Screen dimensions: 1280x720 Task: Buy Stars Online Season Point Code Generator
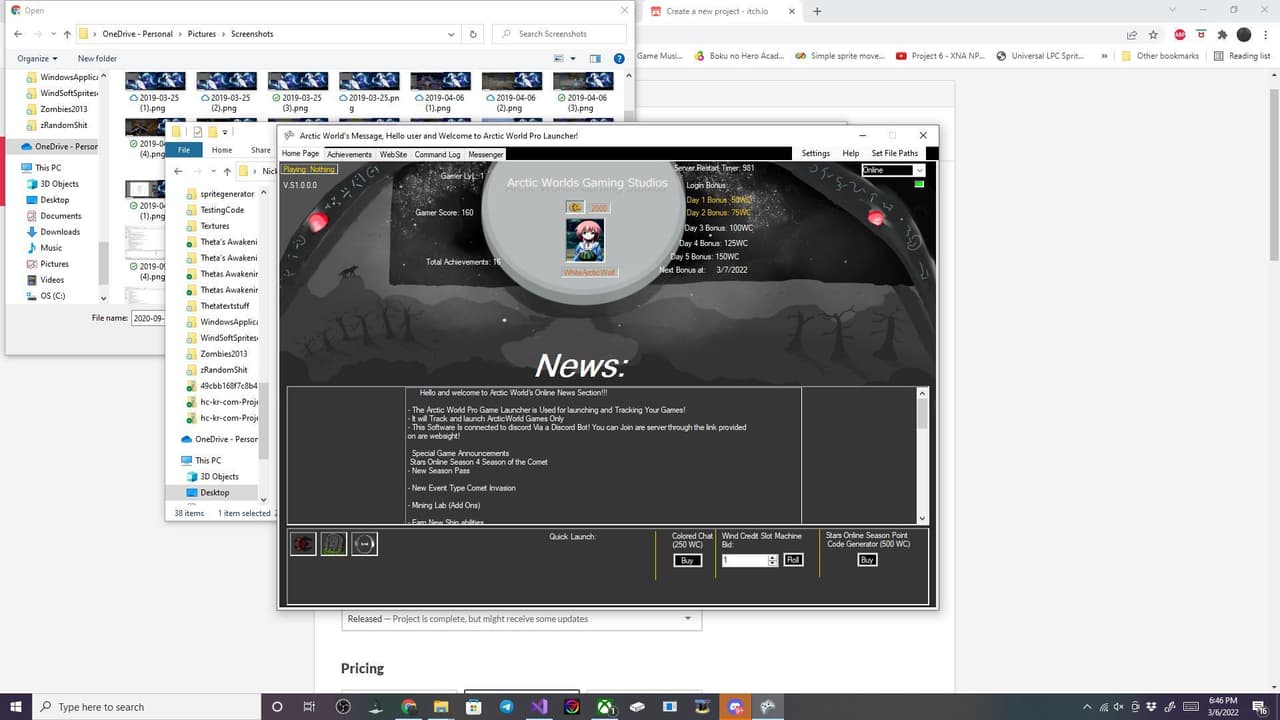coord(867,560)
